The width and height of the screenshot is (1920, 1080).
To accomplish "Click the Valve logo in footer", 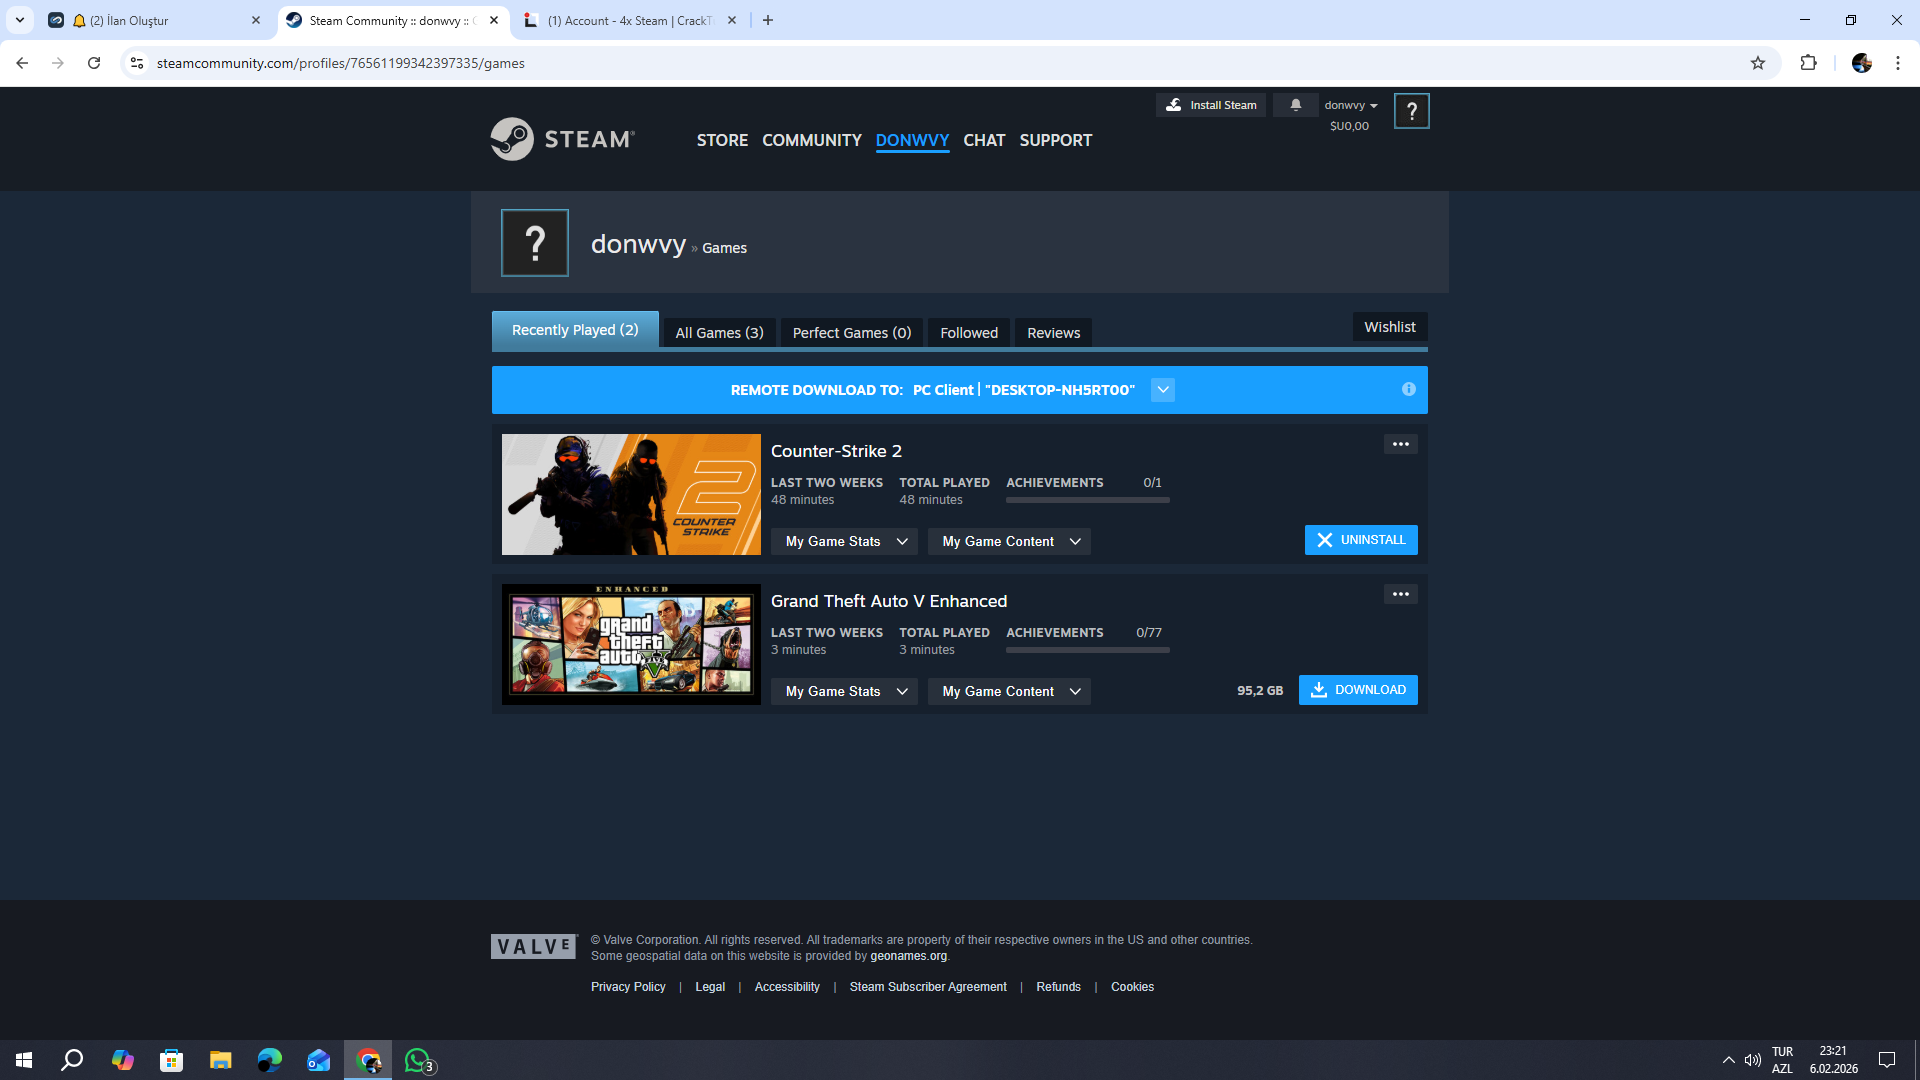I will pos(534,946).
